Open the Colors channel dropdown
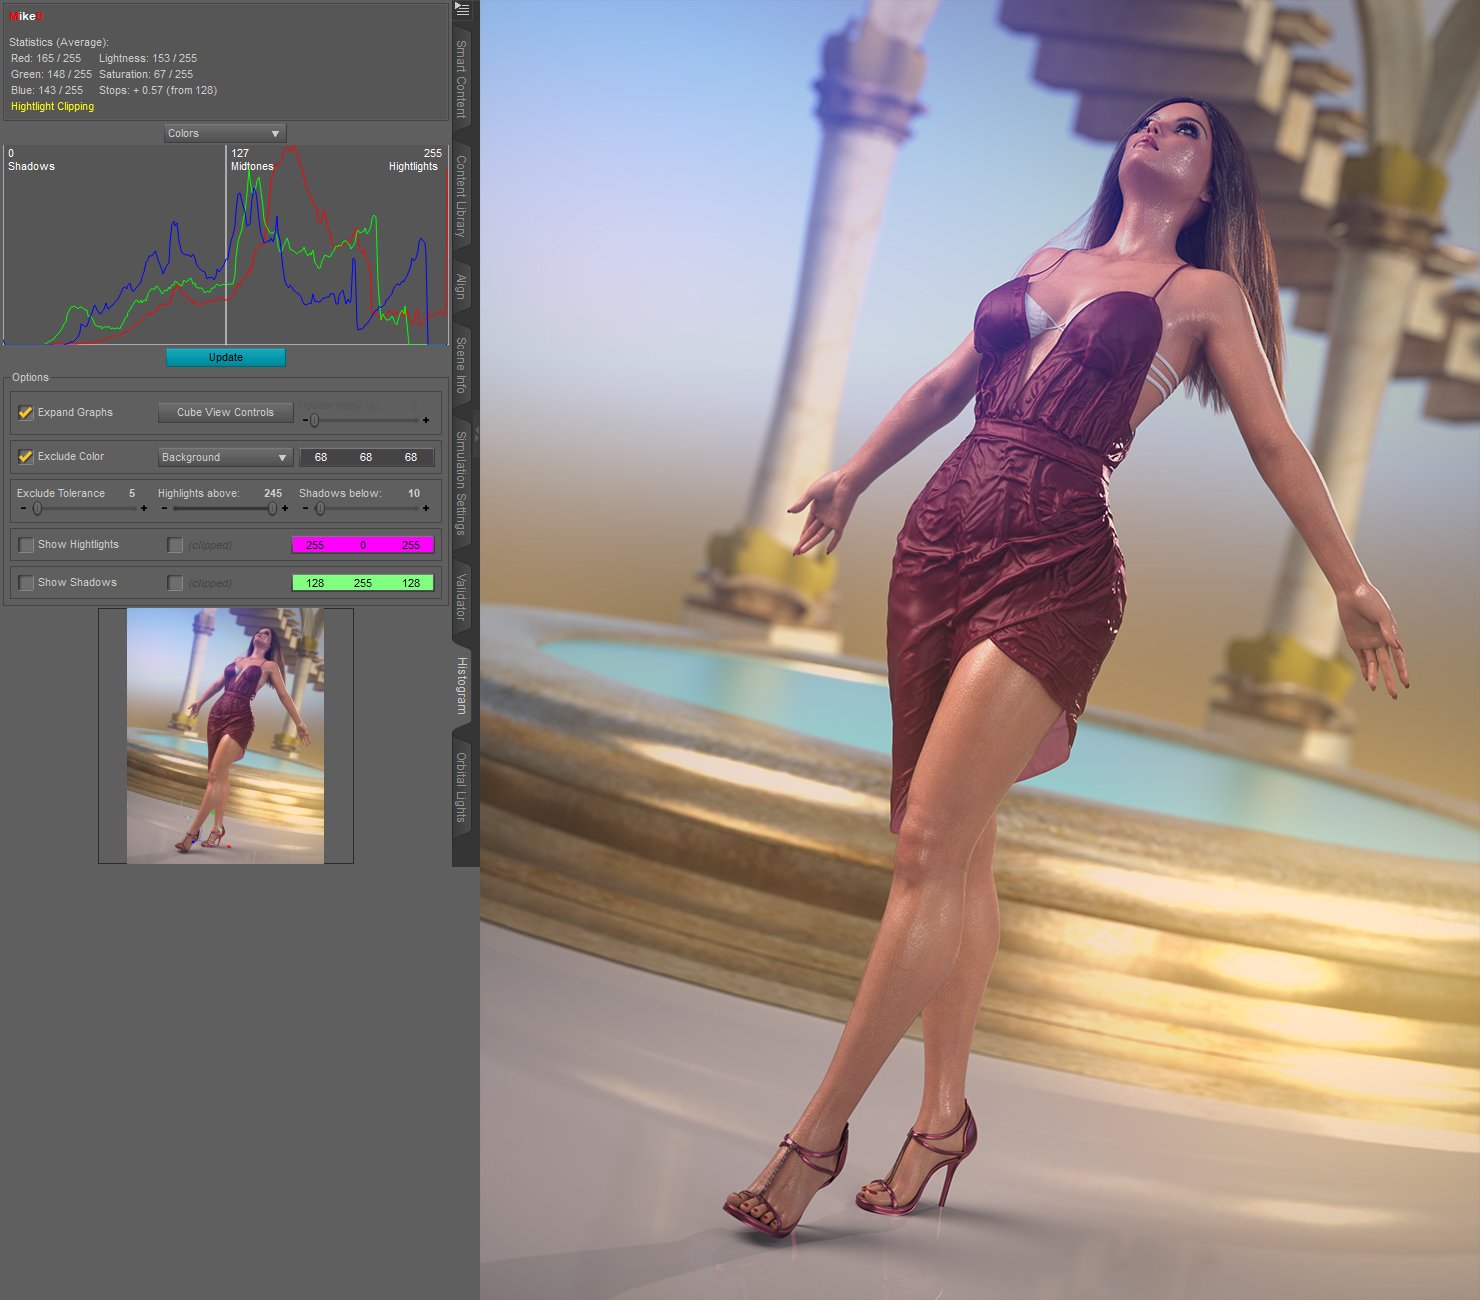This screenshot has width=1480, height=1300. [x=224, y=132]
